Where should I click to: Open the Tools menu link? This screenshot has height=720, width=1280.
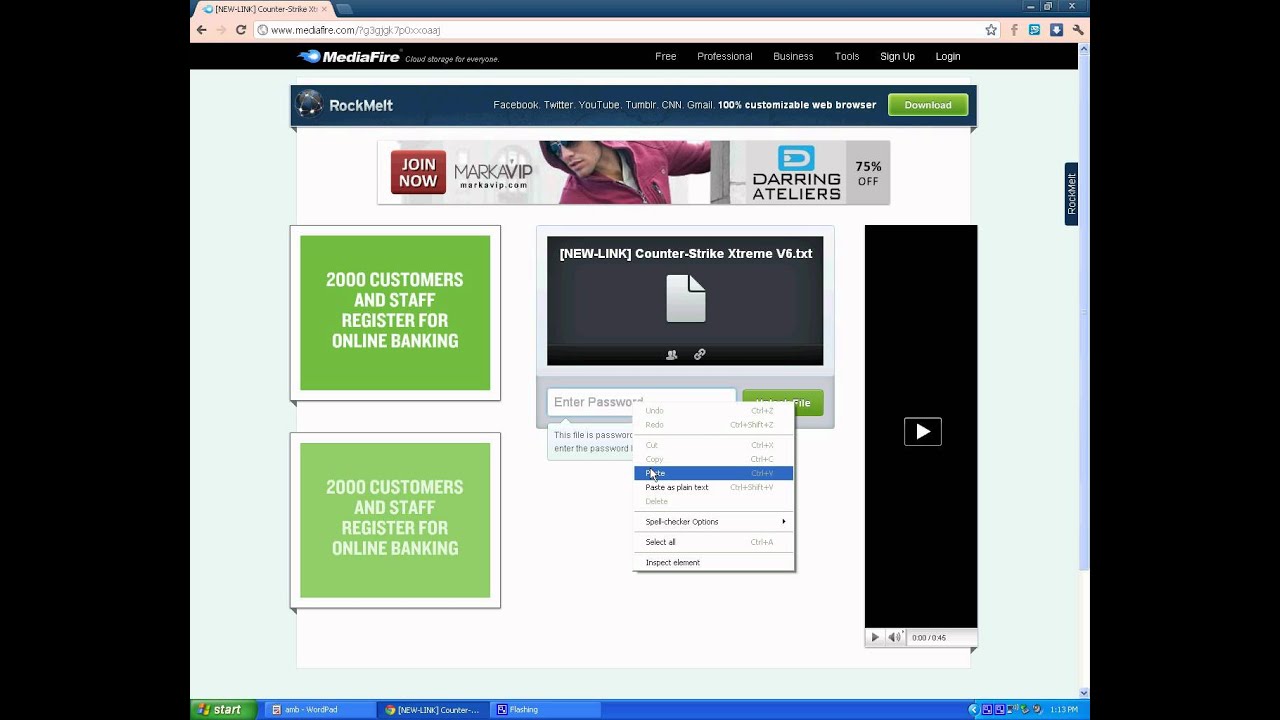[847, 57]
